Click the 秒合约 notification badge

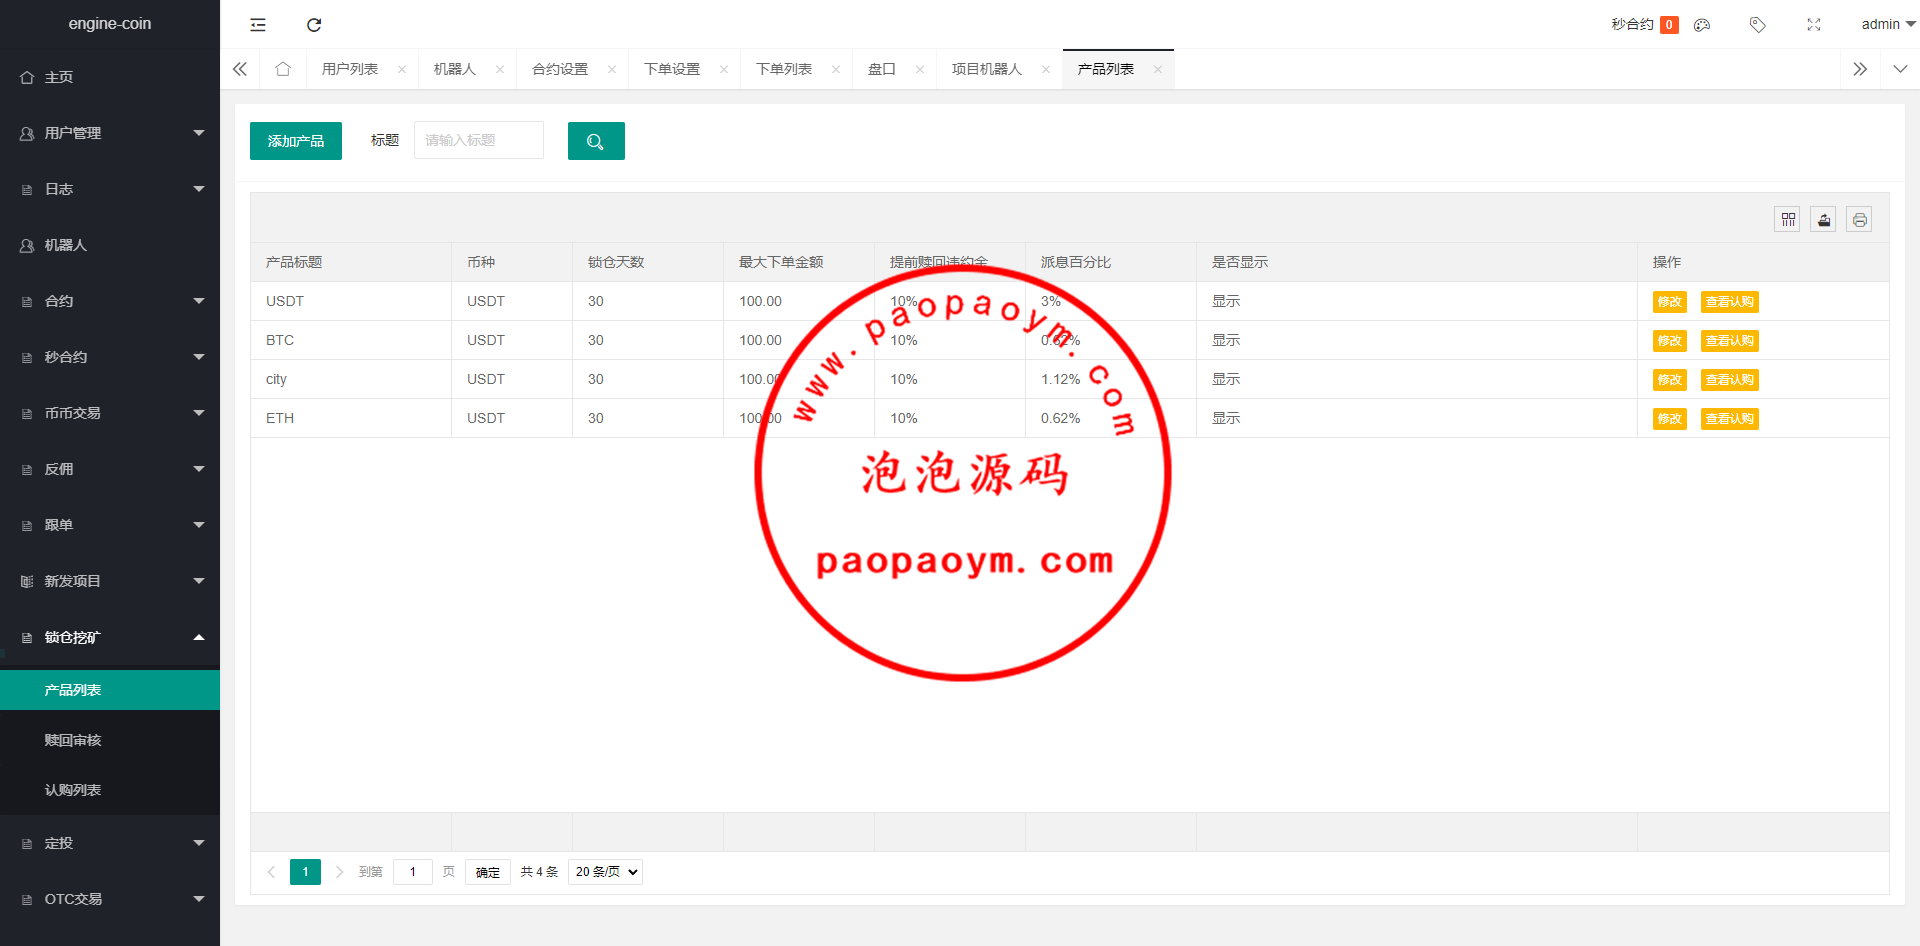[1669, 25]
